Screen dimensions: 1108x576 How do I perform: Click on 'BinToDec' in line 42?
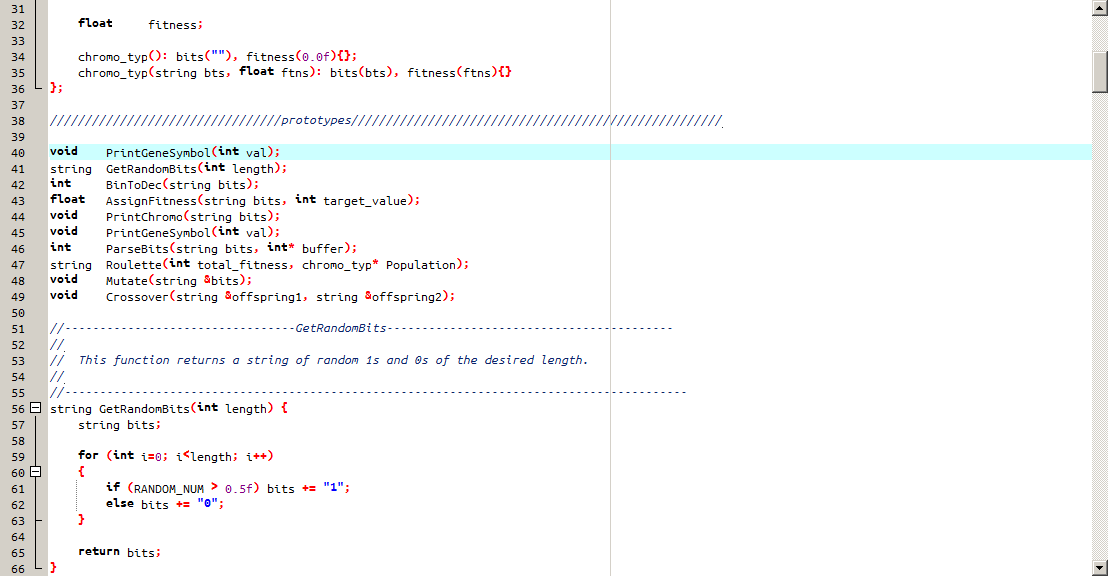[134, 185]
